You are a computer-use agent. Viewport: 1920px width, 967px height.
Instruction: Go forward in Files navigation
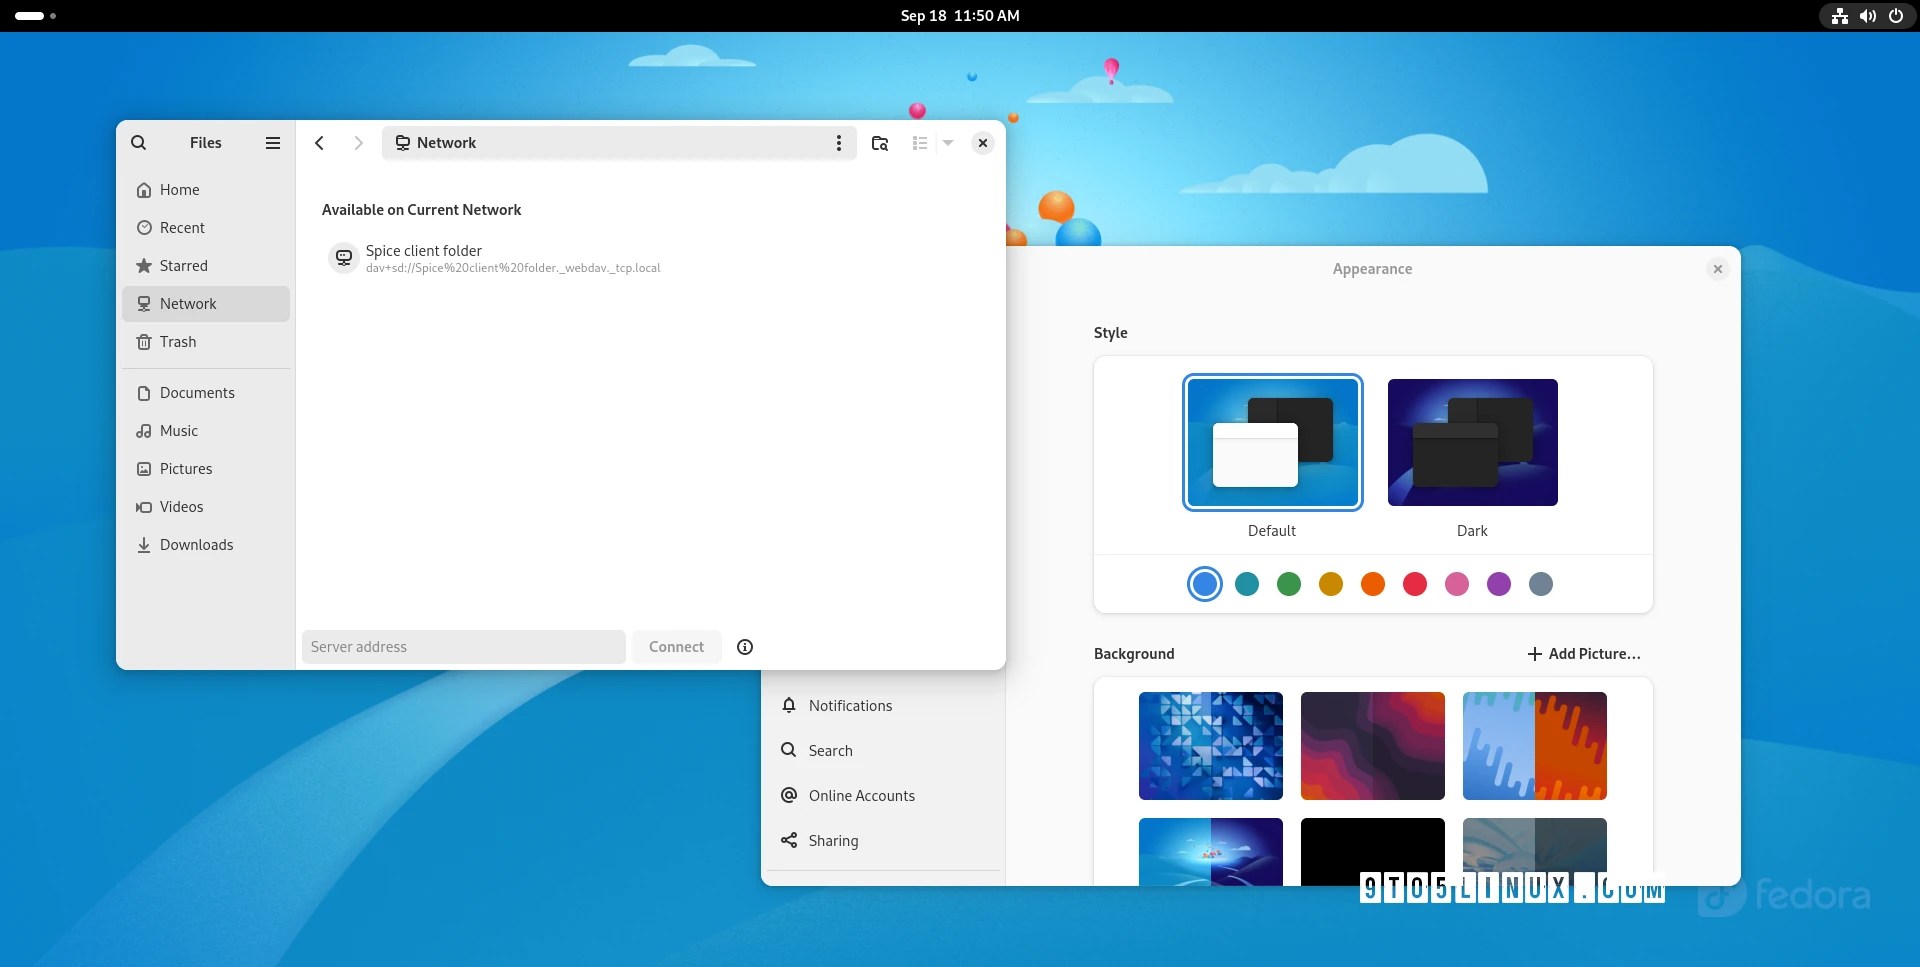[358, 143]
